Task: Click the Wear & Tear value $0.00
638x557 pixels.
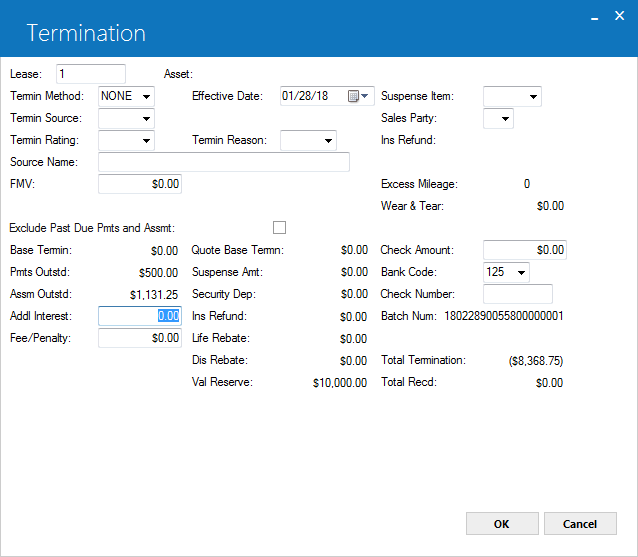Action: tap(550, 206)
